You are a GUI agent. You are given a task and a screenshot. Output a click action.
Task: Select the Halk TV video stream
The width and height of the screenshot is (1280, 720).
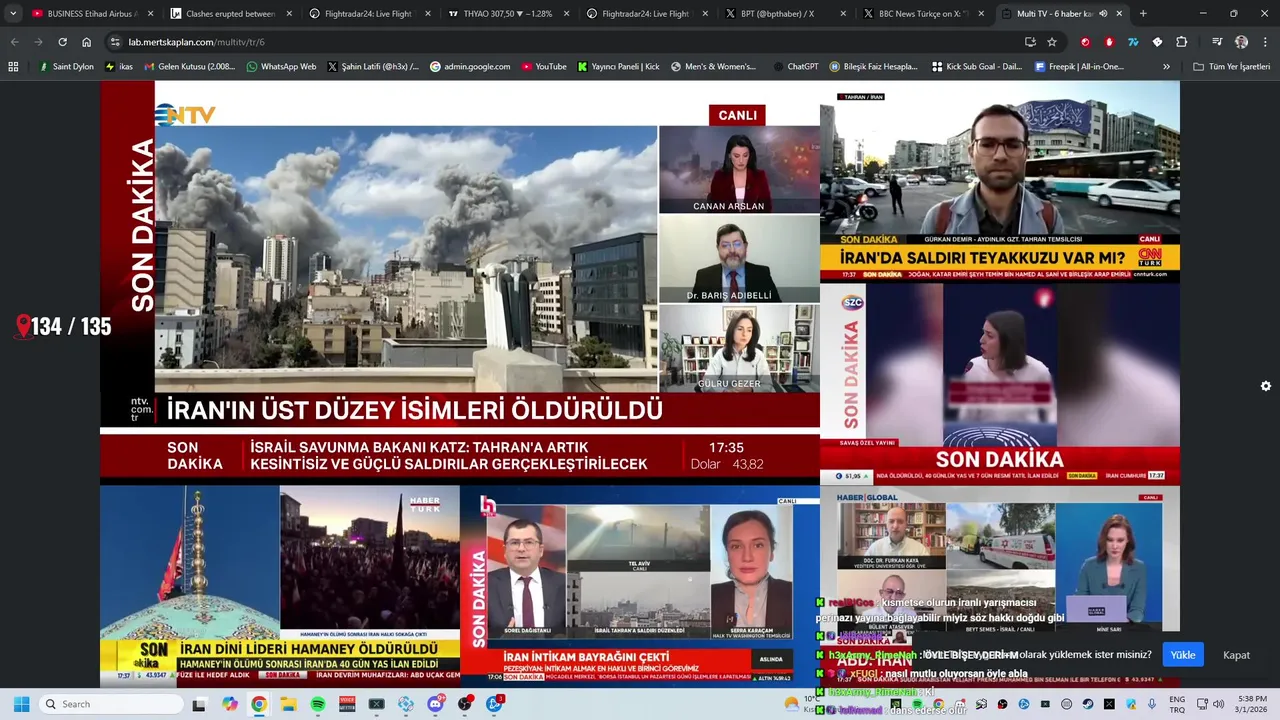640,586
